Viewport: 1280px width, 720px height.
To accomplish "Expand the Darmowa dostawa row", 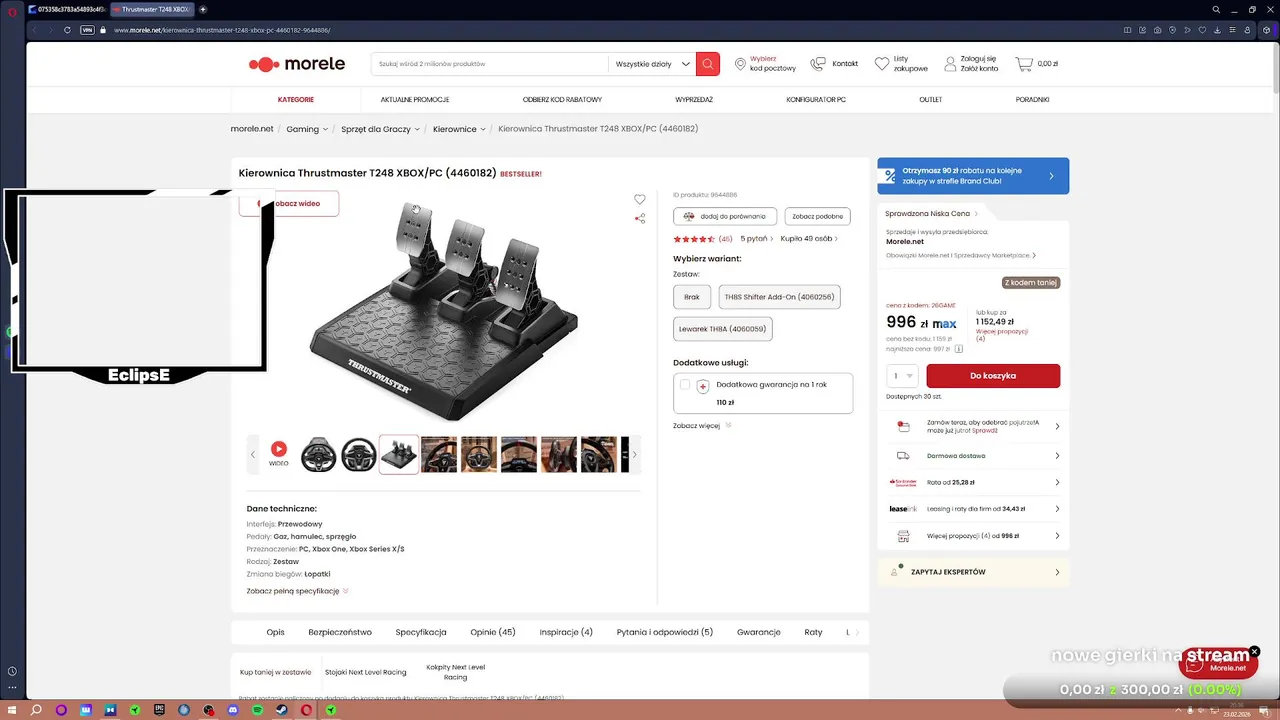I will (x=973, y=456).
